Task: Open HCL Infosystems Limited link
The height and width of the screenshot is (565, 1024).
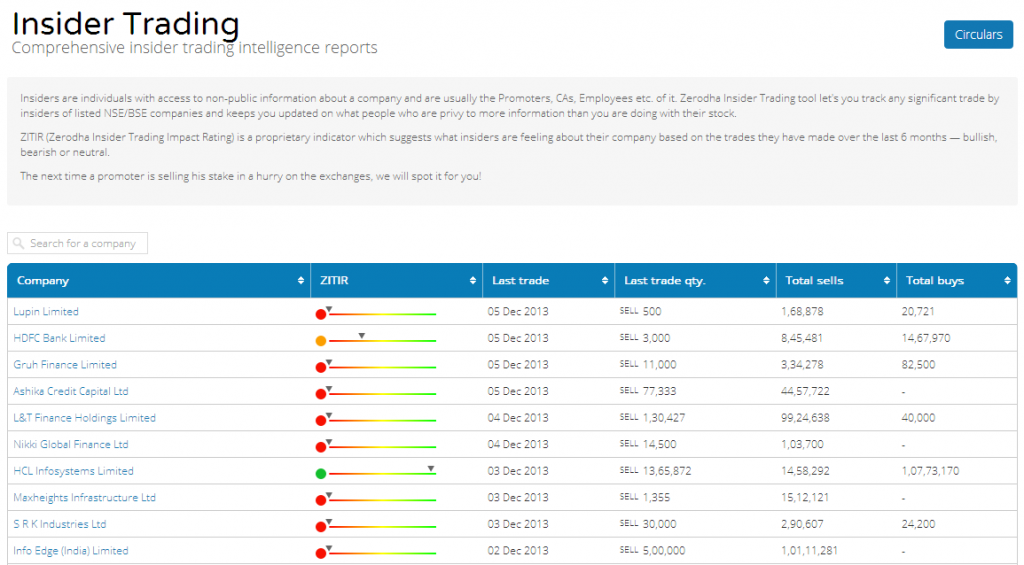Action: [x=74, y=471]
